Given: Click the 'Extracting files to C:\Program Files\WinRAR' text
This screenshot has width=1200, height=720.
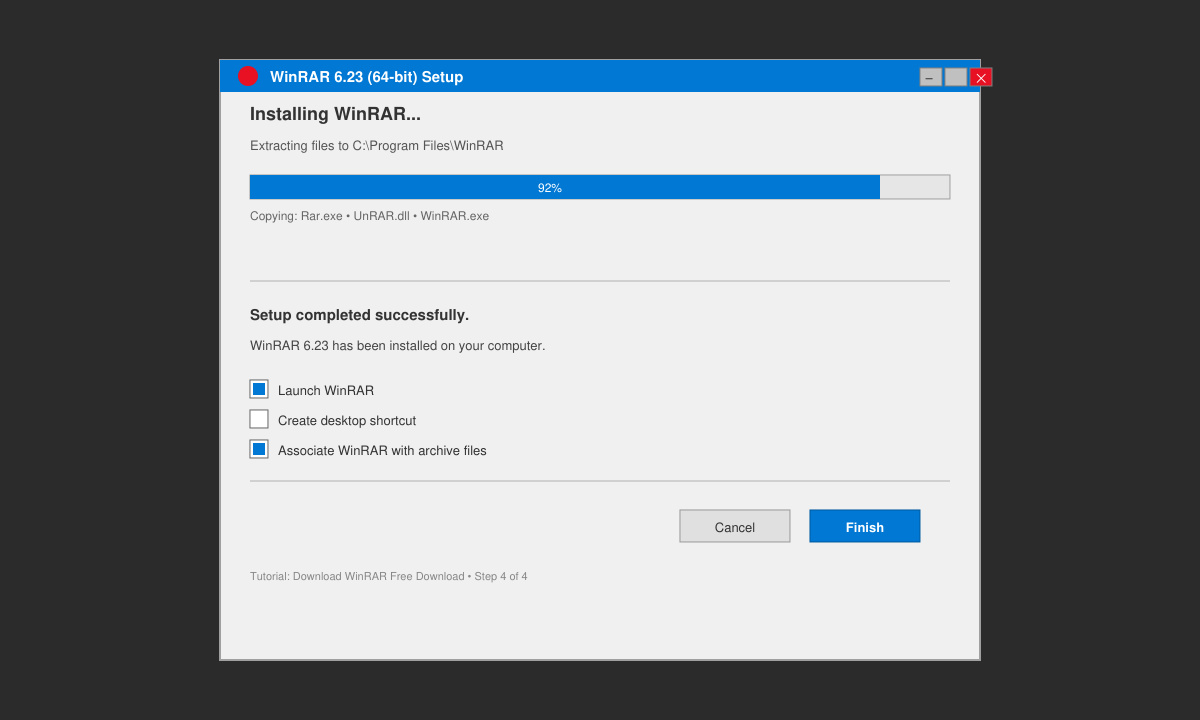Looking at the screenshot, I should point(377,146).
